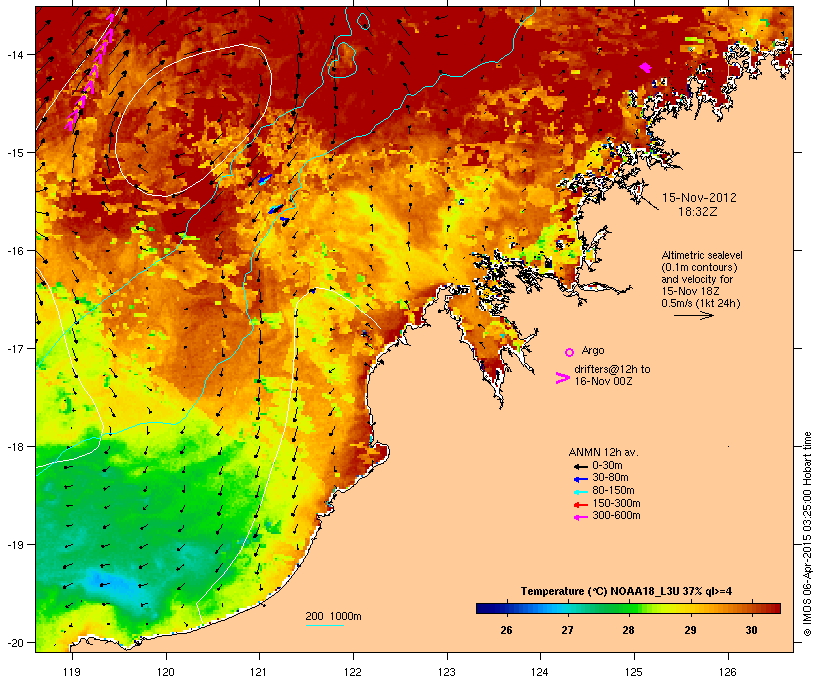Click the black 0-30m legend arrow

click(x=580, y=467)
